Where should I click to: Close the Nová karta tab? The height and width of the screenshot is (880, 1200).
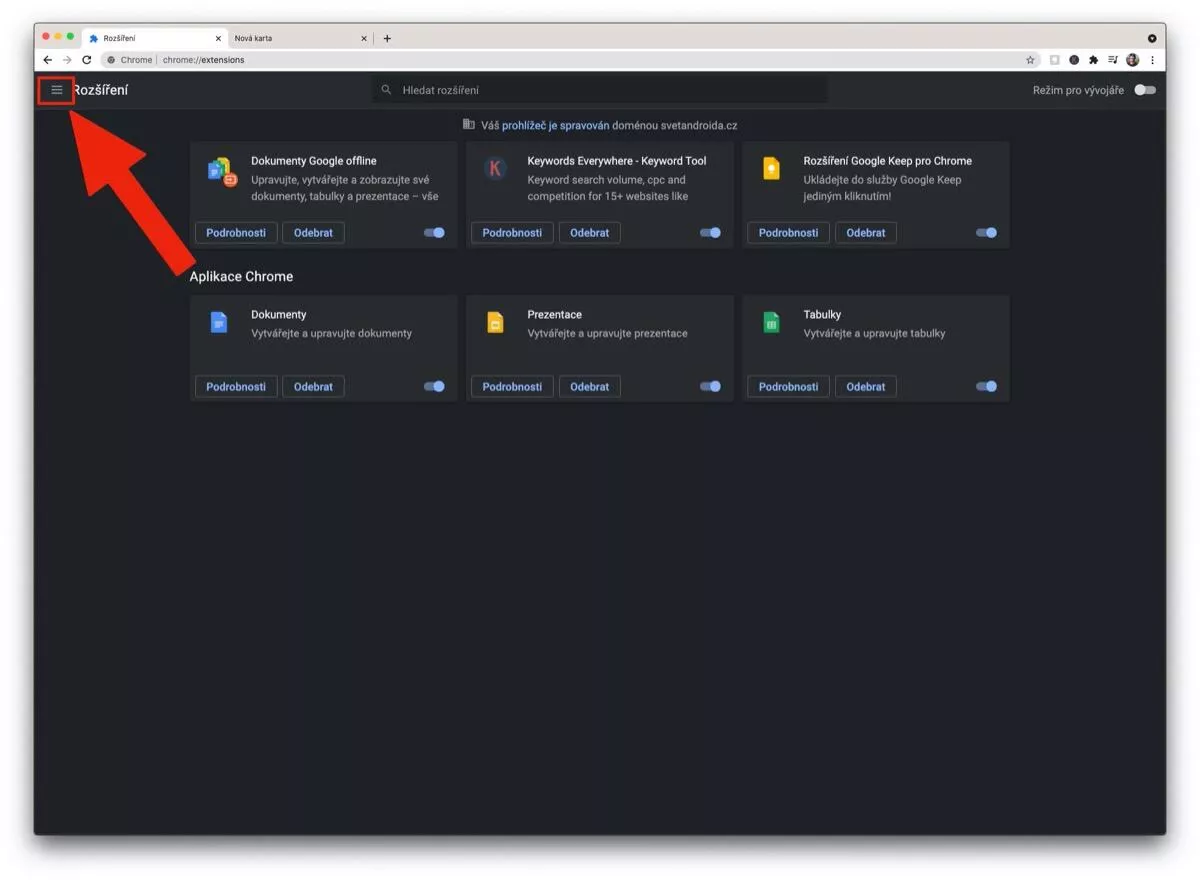pyautogui.click(x=364, y=38)
